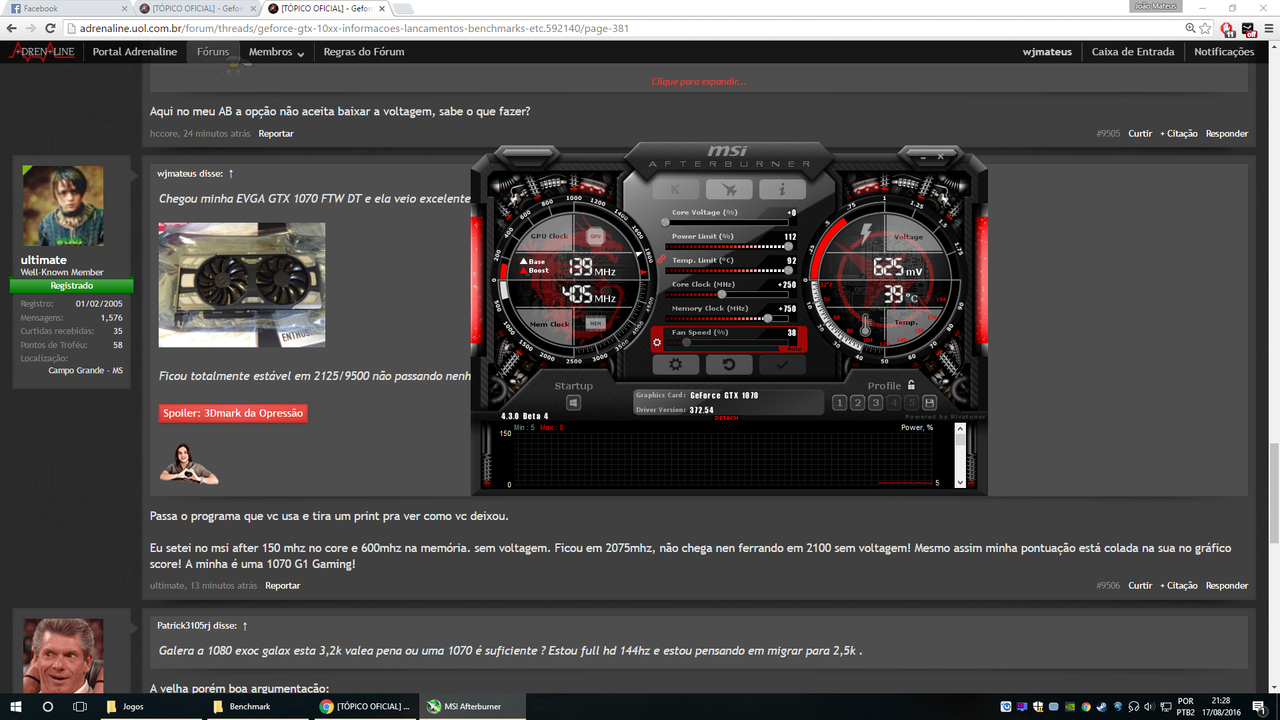Open Jogos folder on taskbar
This screenshot has height=720, width=1280.
point(150,706)
